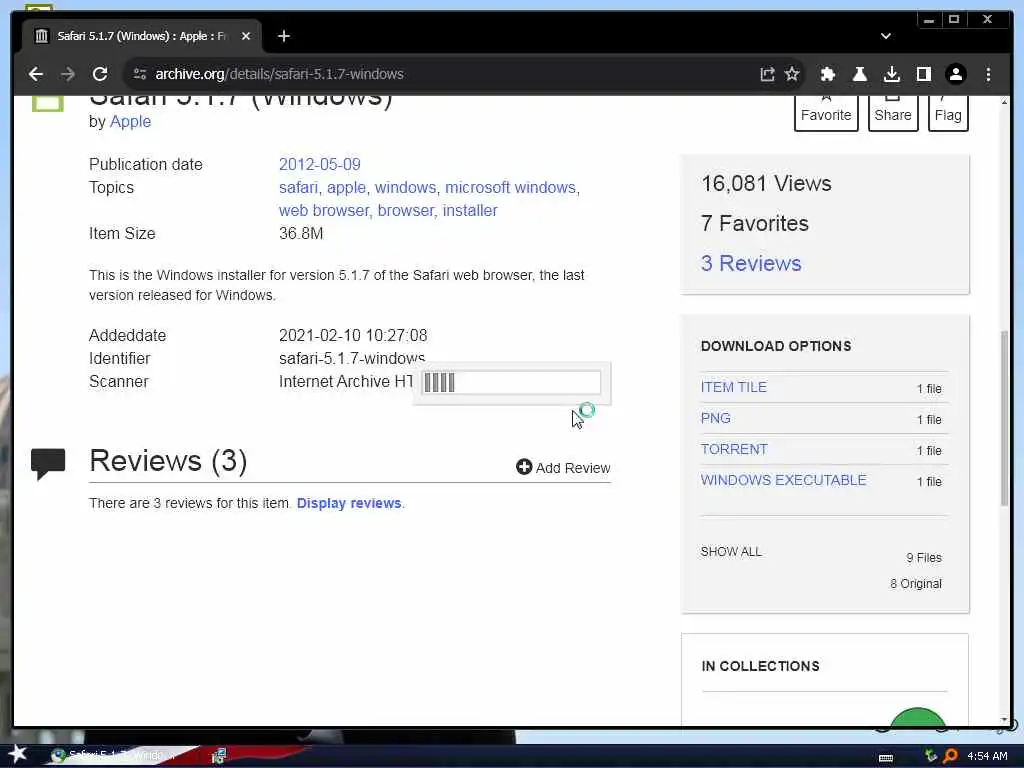Click the scrollbar down arrow

click(1004, 720)
